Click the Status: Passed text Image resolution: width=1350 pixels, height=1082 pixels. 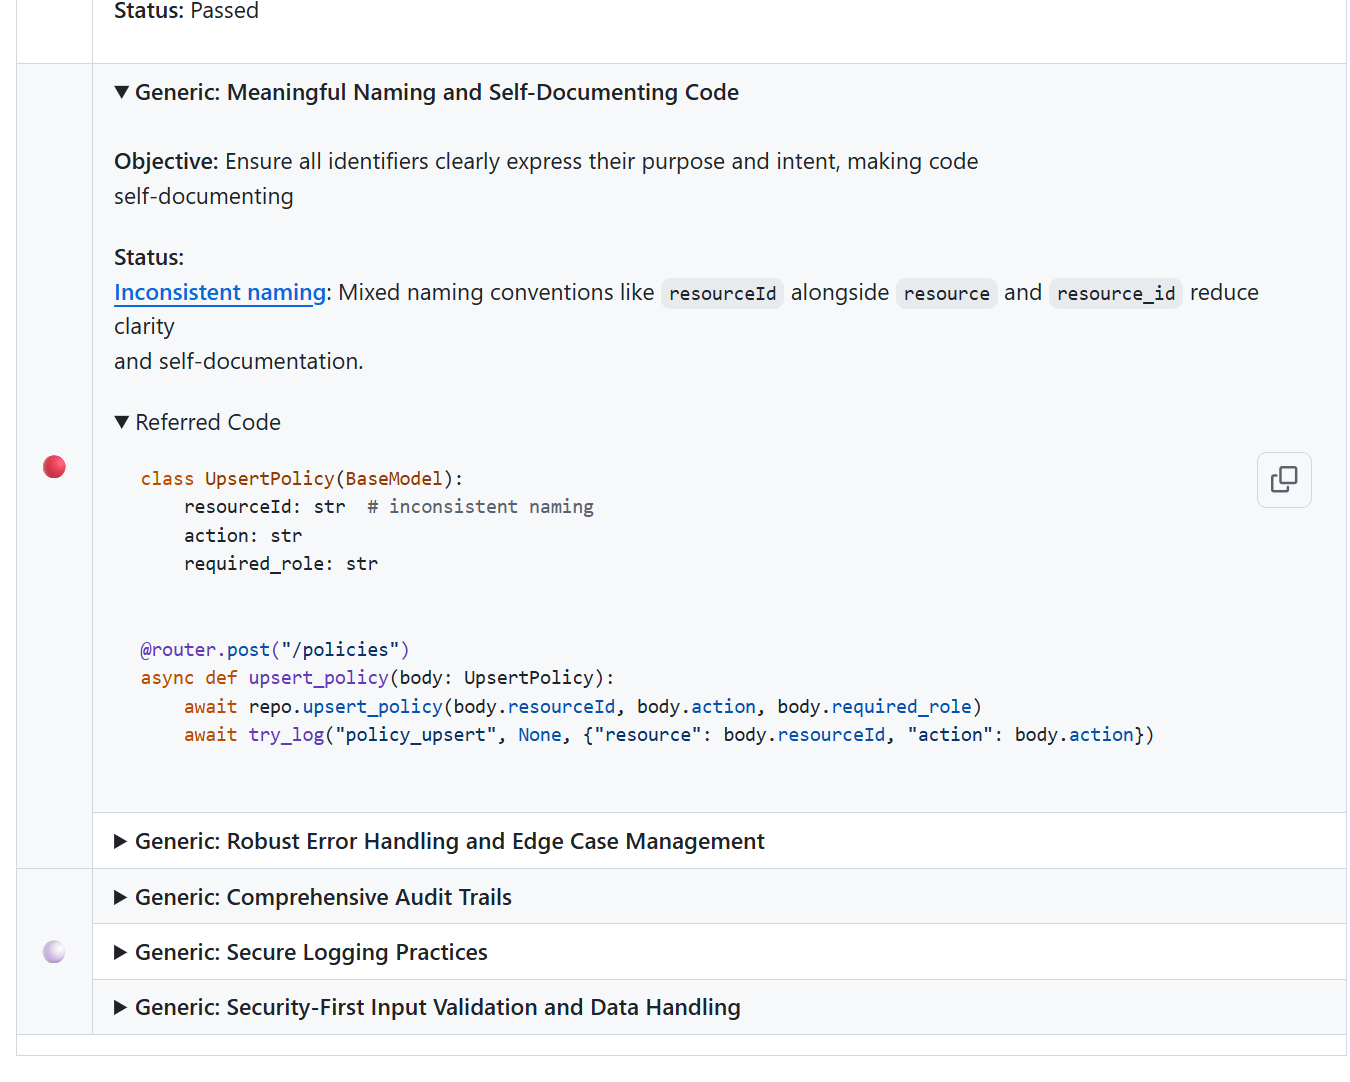187,12
